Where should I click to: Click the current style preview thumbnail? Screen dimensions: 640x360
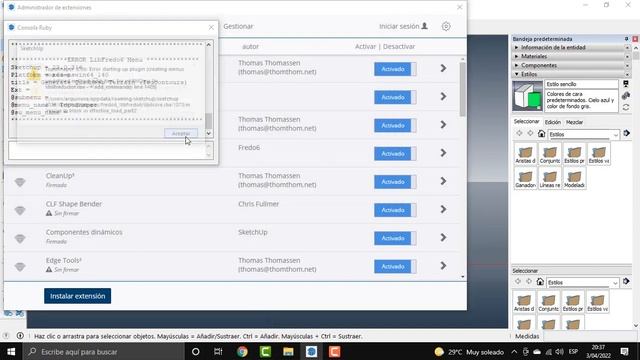point(527,96)
